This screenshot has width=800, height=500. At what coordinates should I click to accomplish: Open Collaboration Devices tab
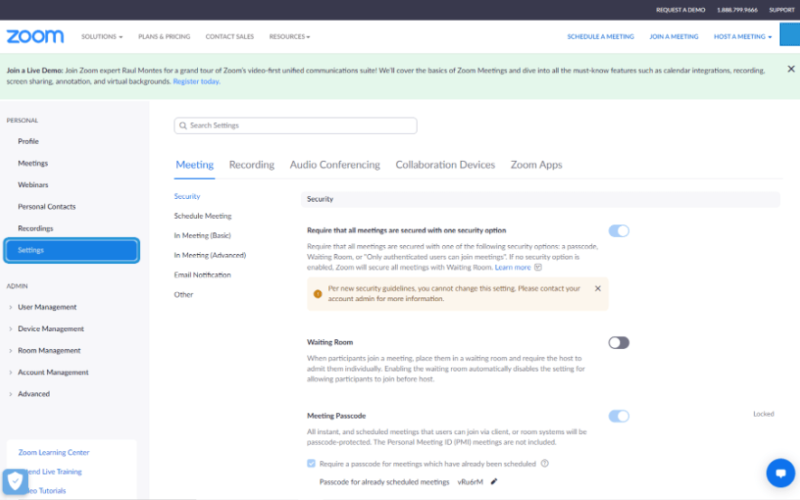[445, 165]
